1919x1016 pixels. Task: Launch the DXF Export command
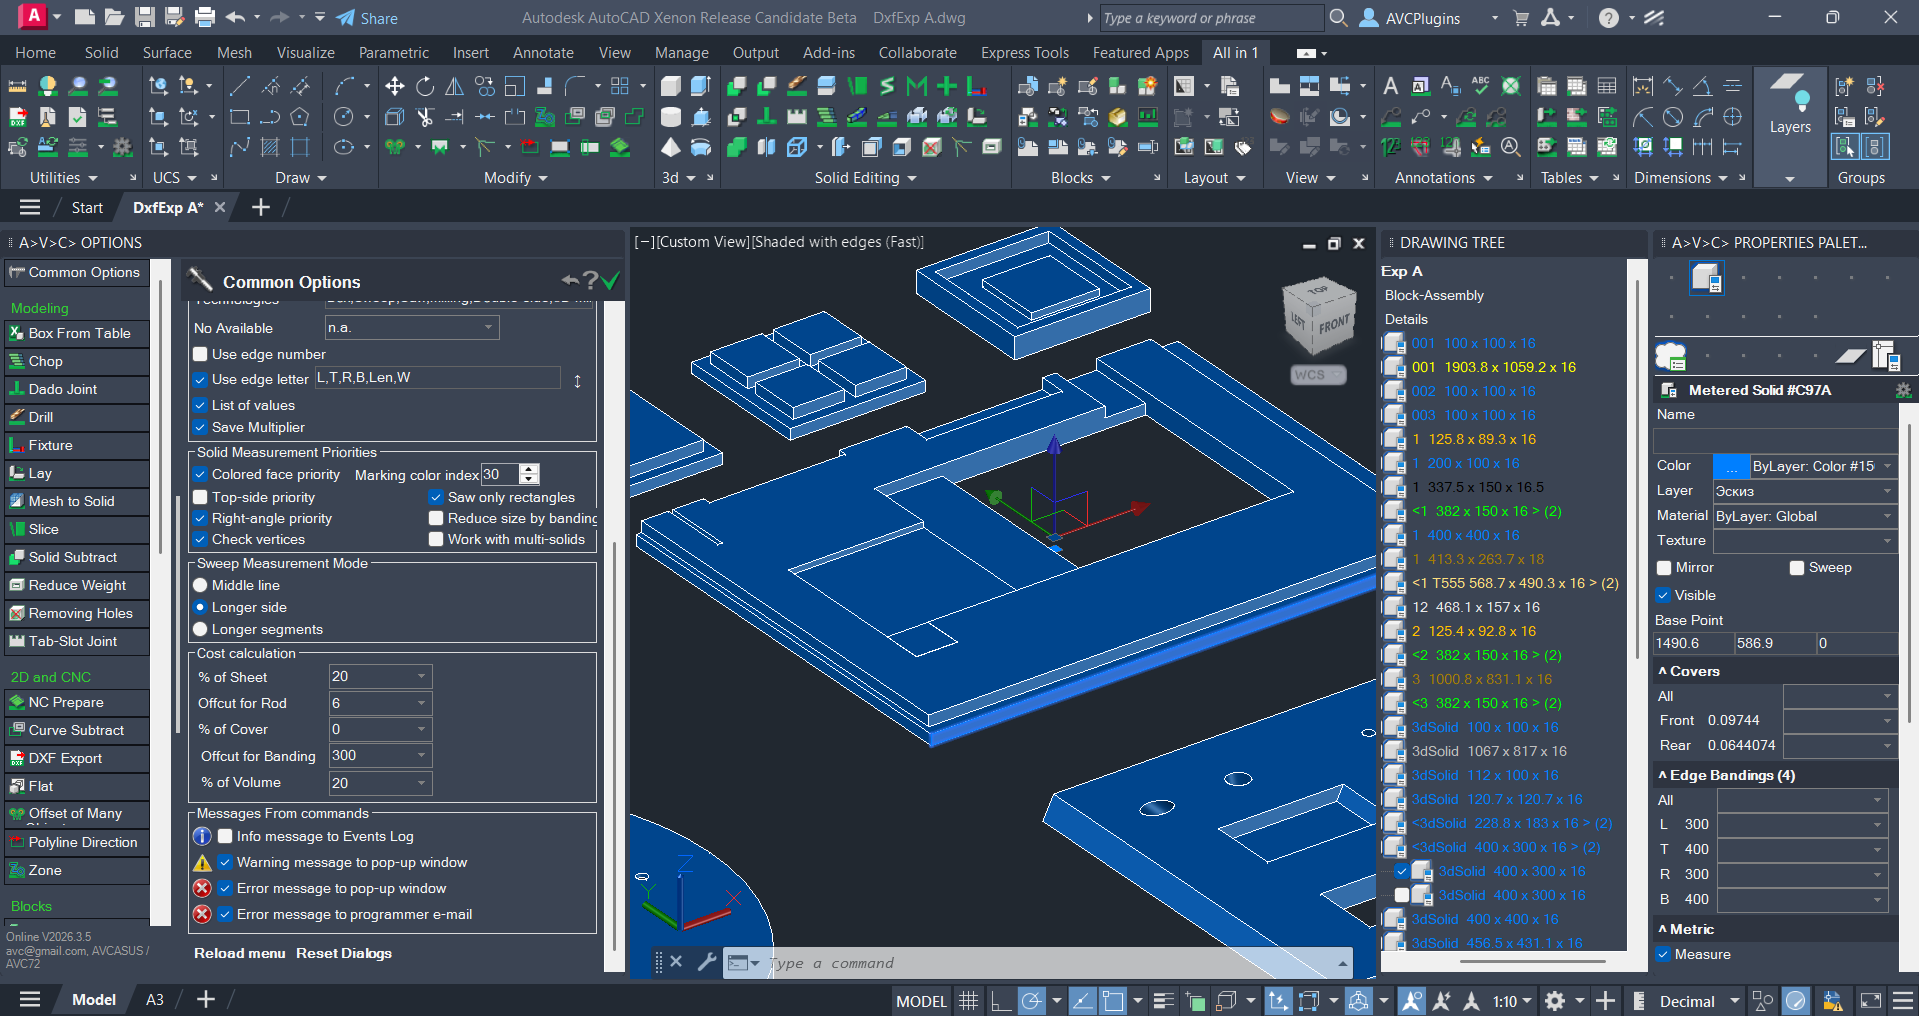65,758
